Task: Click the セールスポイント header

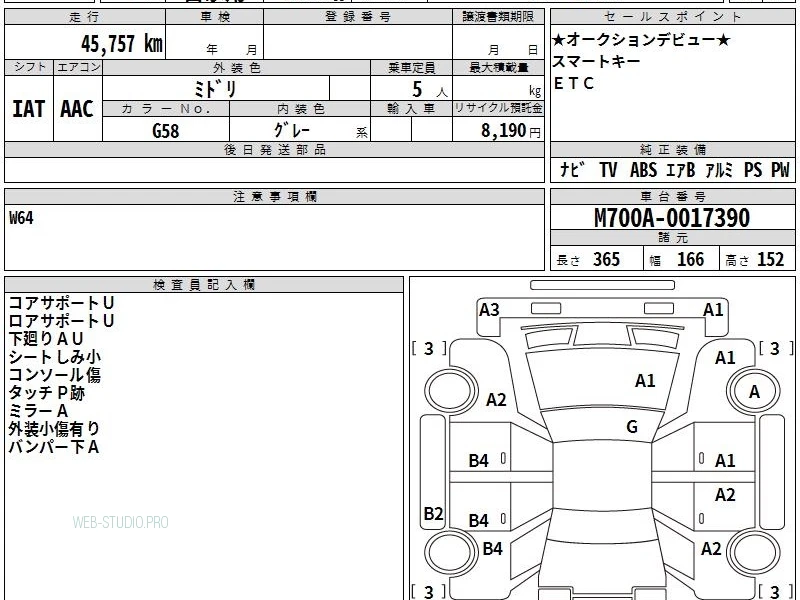Action: [x=672, y=17]
